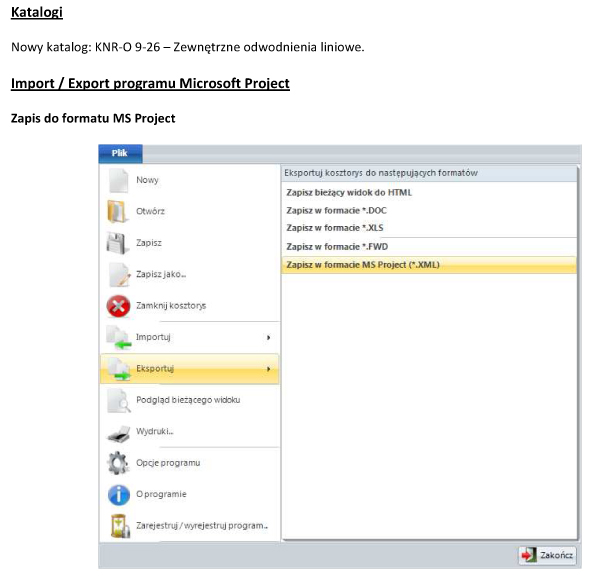Click the magnifier page icon for Podgląd

[x=118, y=400]
